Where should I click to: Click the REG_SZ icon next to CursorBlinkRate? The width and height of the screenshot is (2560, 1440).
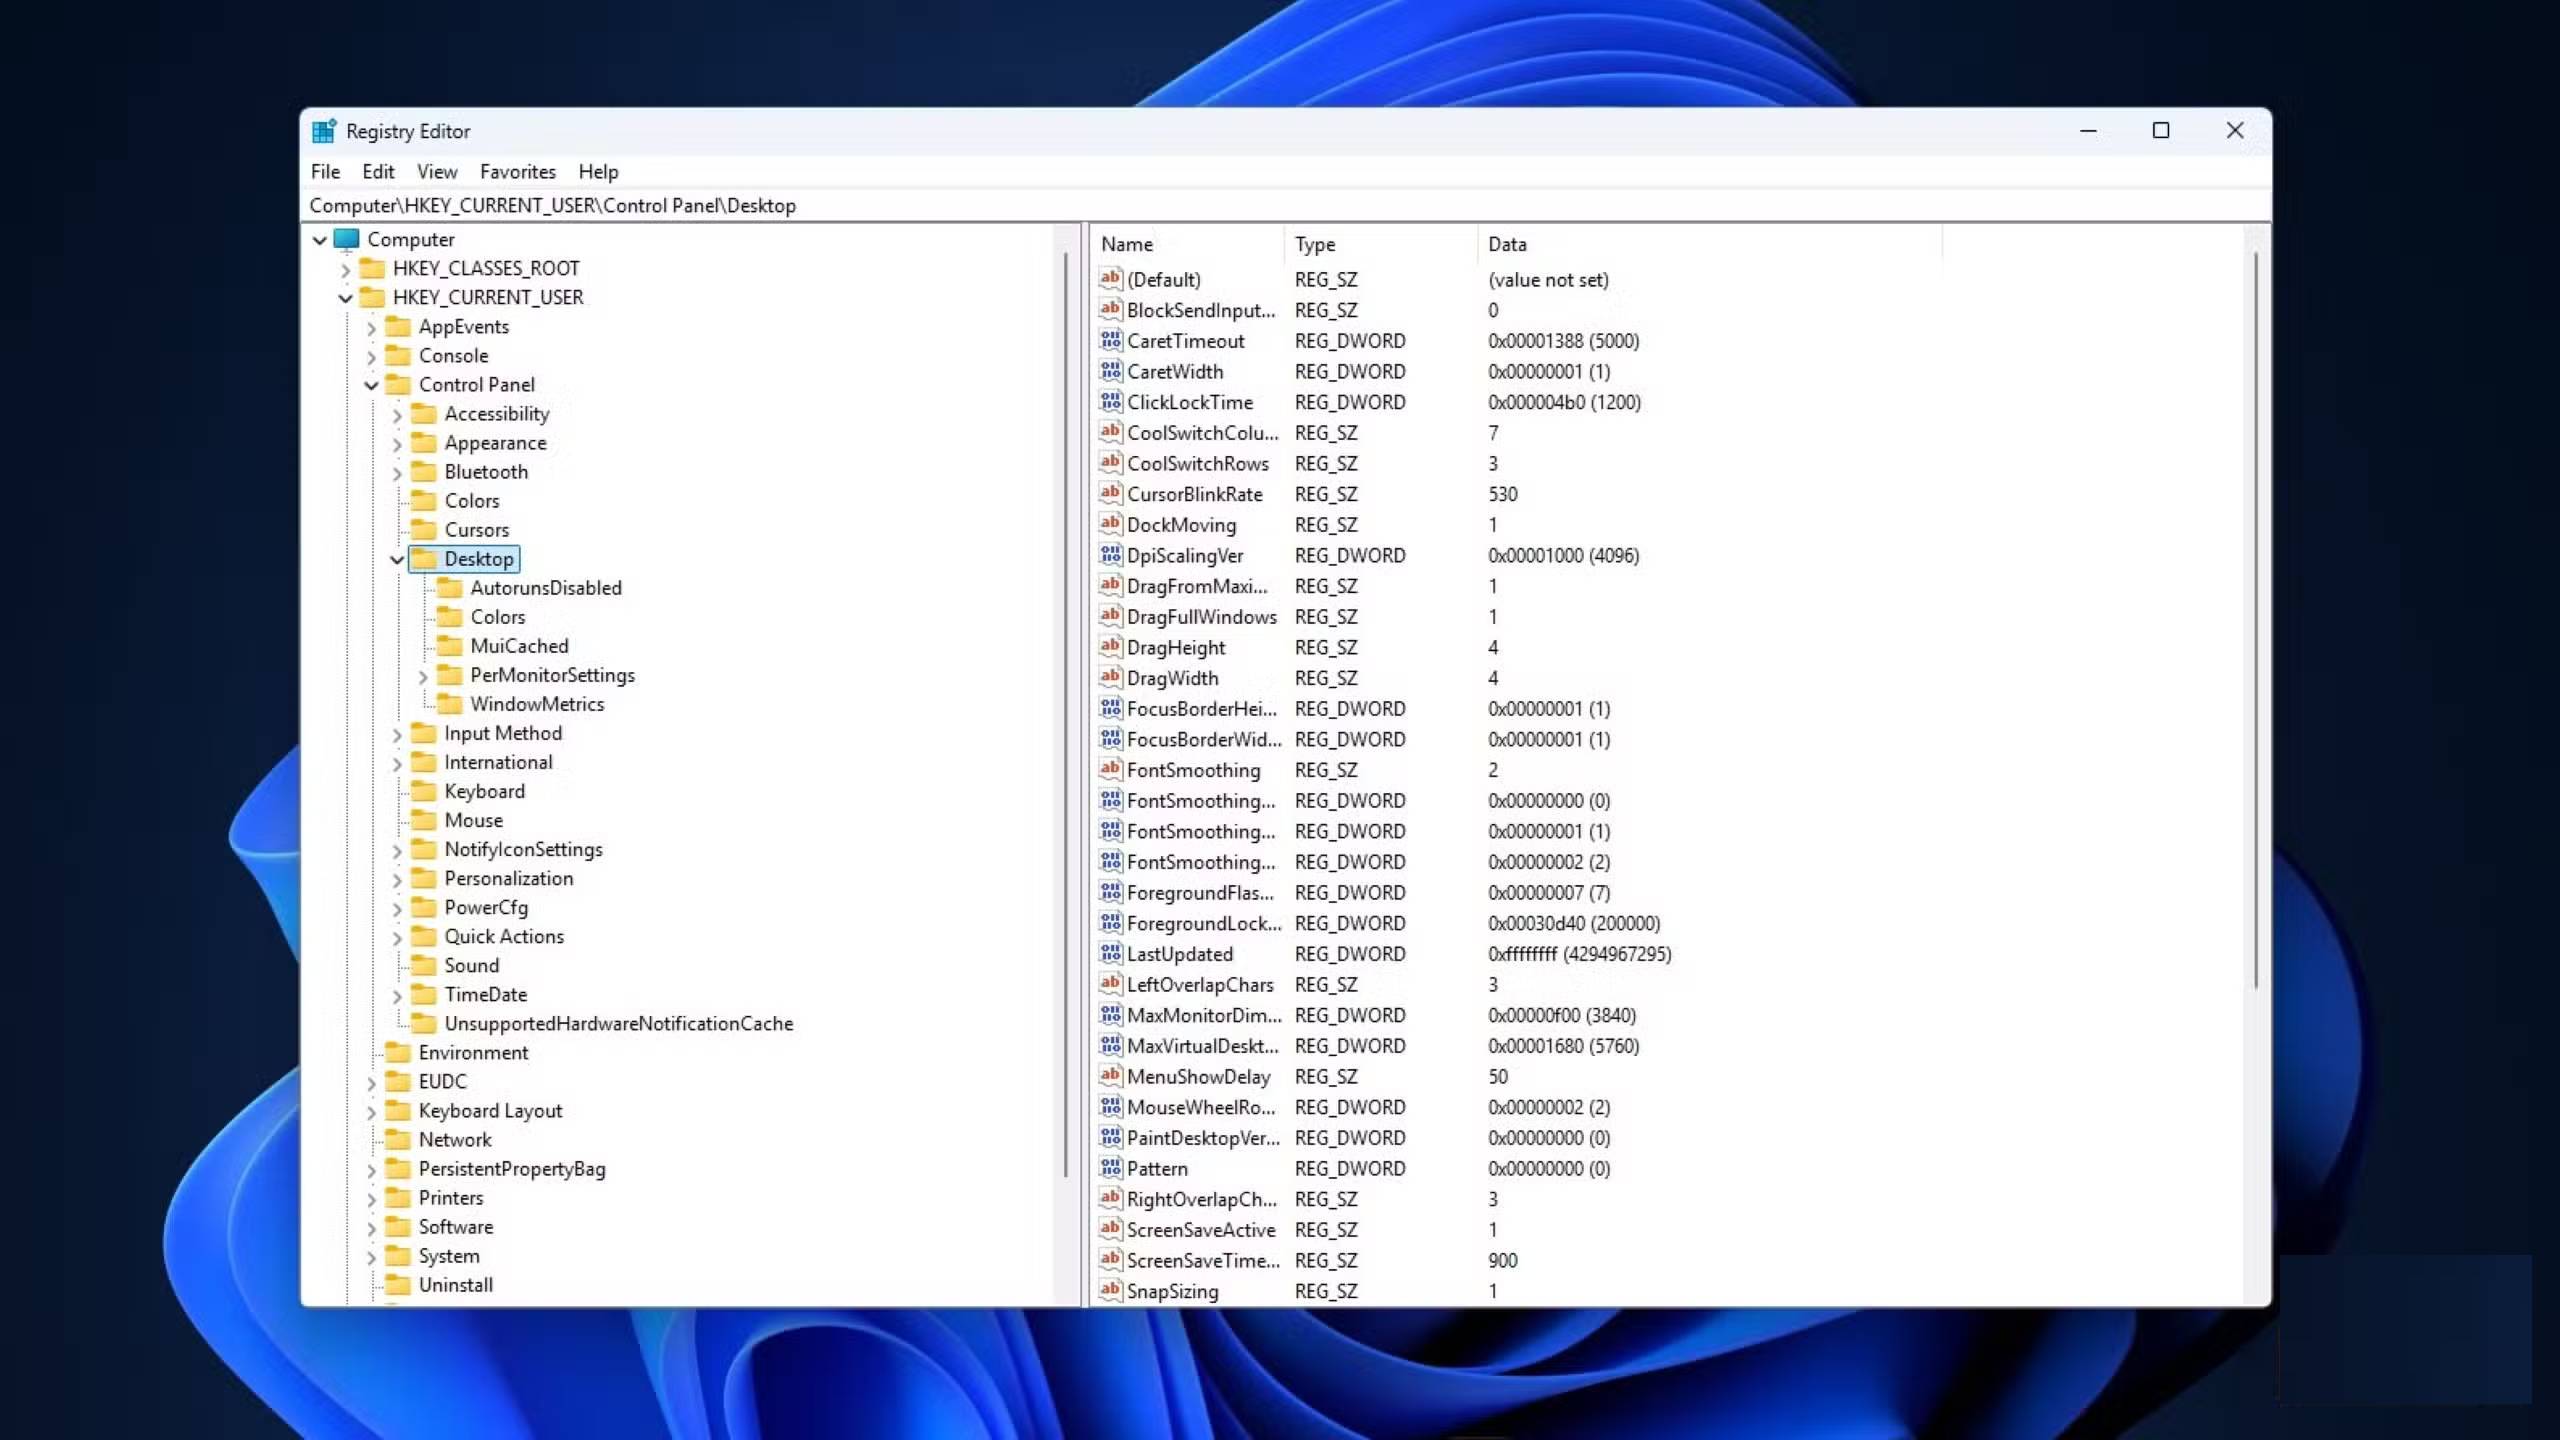[x=1110, y=493]
